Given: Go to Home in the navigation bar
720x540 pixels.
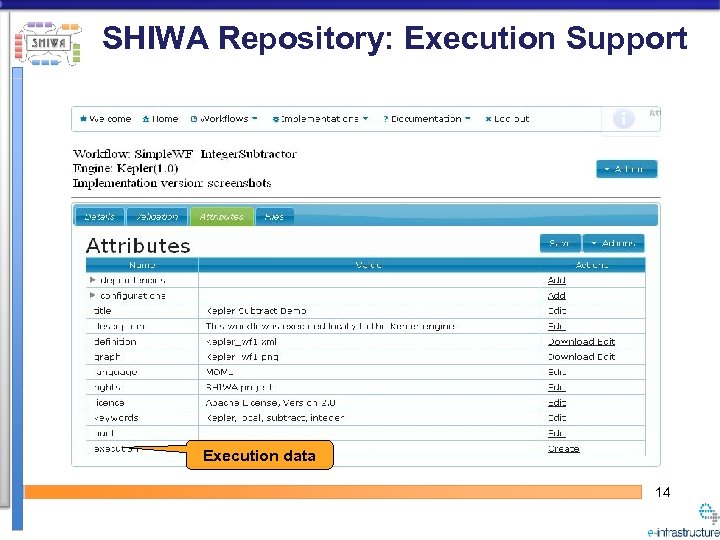Looking at the screenshot, I should pyautogui.click(x=160, y=119).
